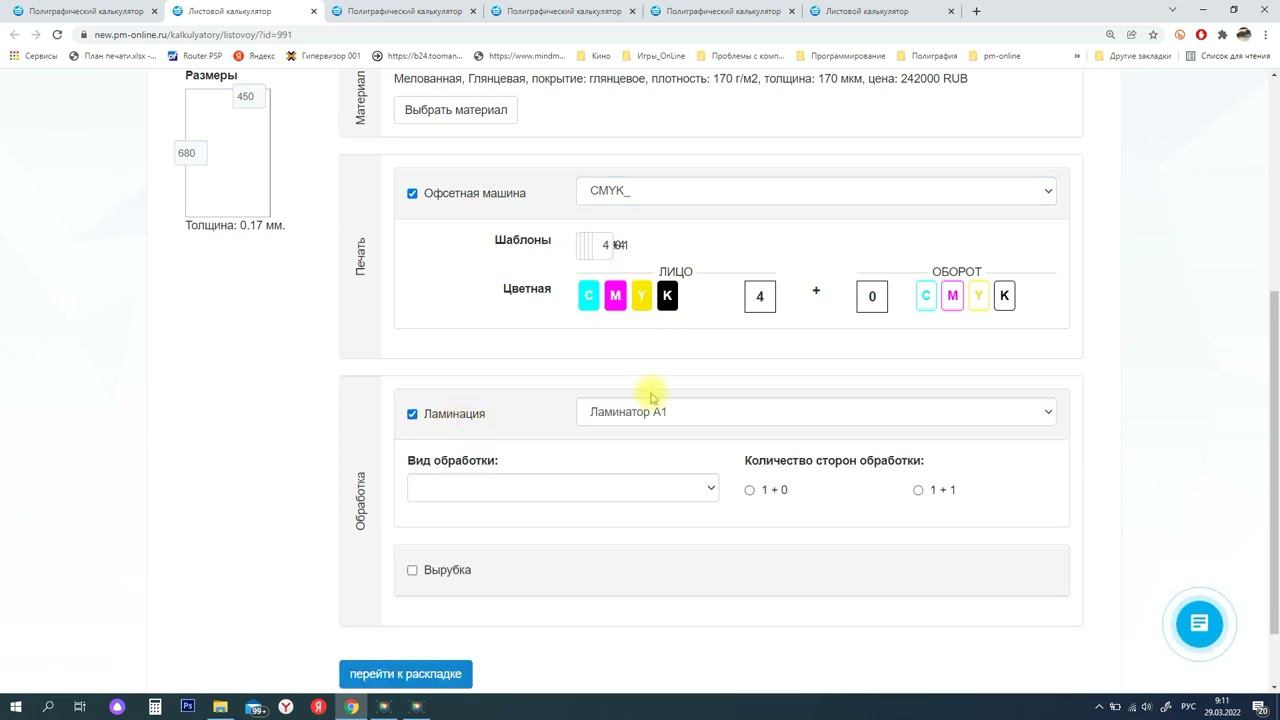The height and width of the screenshot is (720, 1280).
Task: Launch the Calculator from the taskbar
Action: click(x=155, y=707)
